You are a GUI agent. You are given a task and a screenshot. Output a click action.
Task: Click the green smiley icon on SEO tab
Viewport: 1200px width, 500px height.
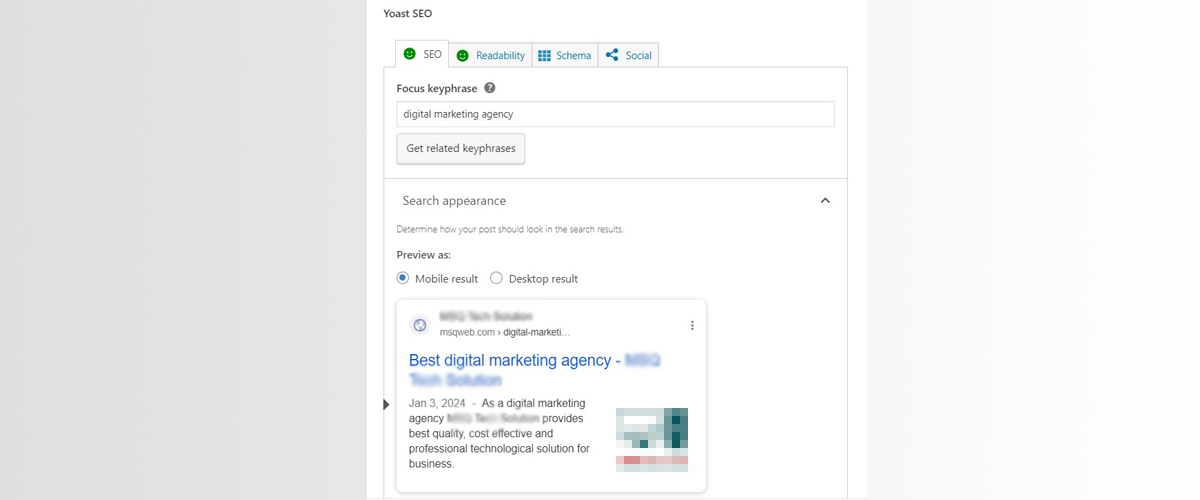(x=409, y=54)
